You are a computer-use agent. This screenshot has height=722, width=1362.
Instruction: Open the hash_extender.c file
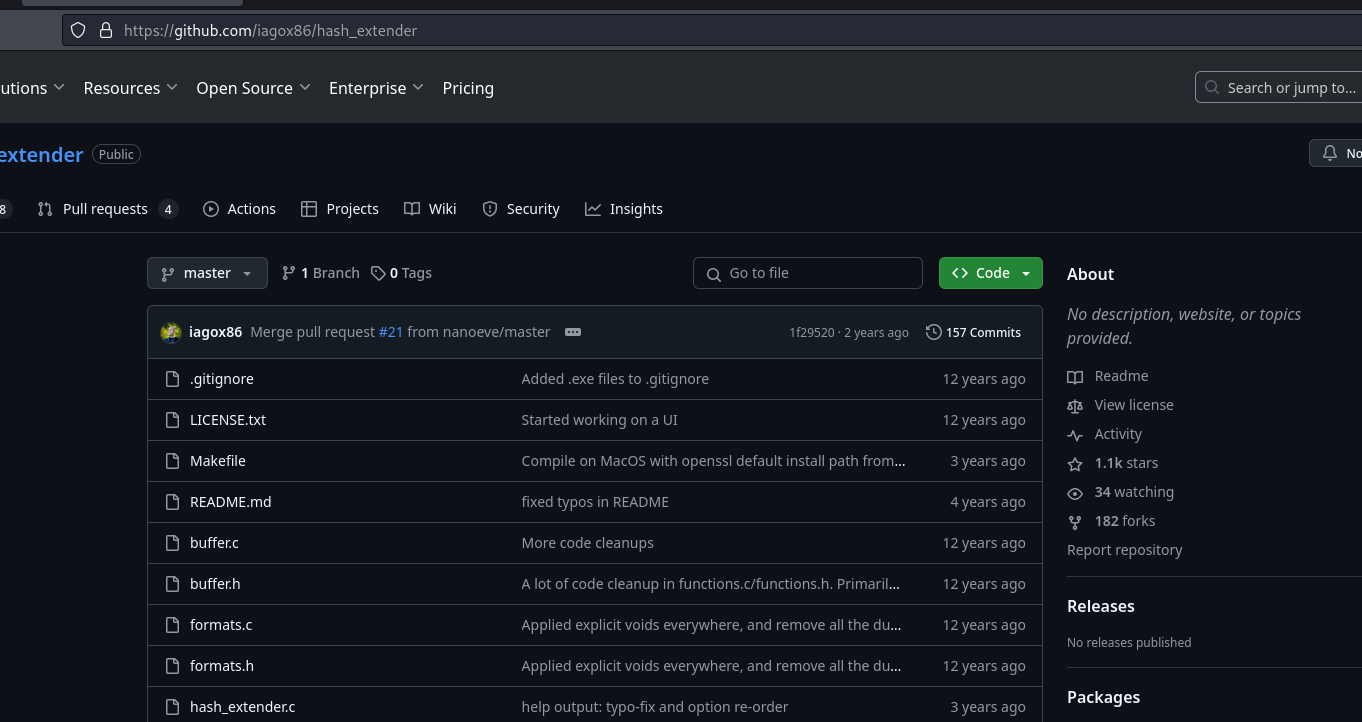(243, 707)
